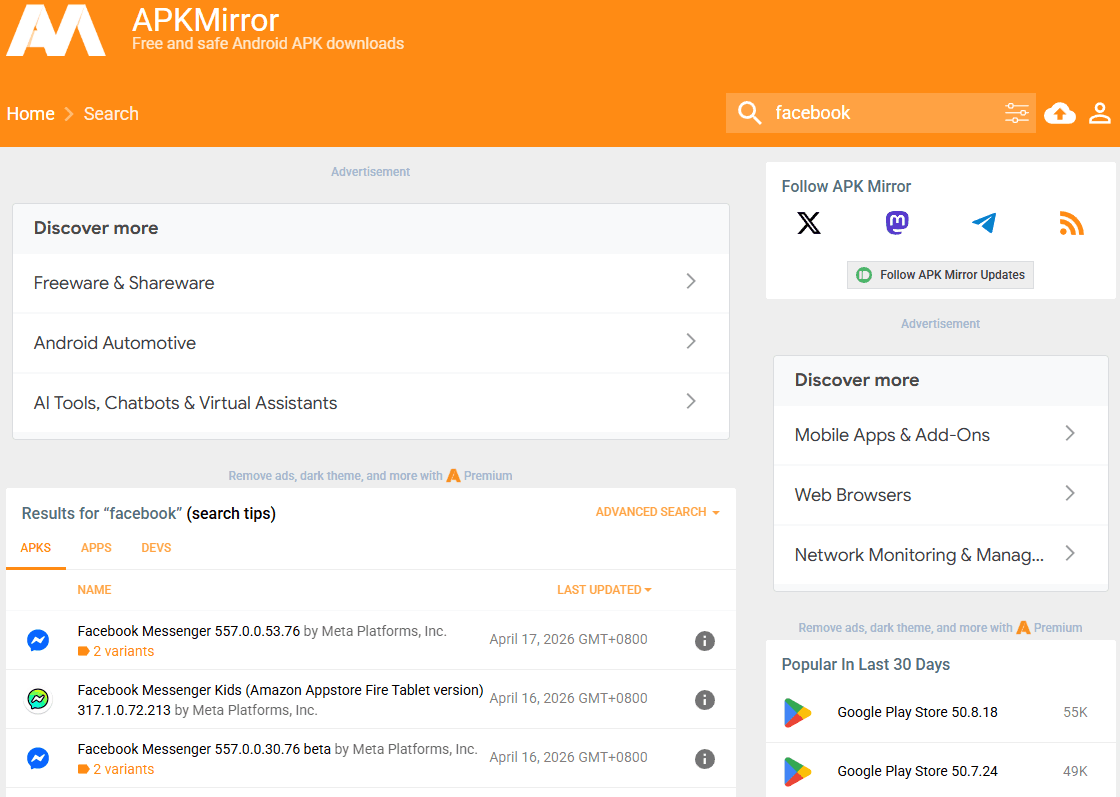Image resolution: width=1120 pixels, height=797 pixels.
Task: Expand the Advanced Search dropdown
Action: [x=657, y=512]
